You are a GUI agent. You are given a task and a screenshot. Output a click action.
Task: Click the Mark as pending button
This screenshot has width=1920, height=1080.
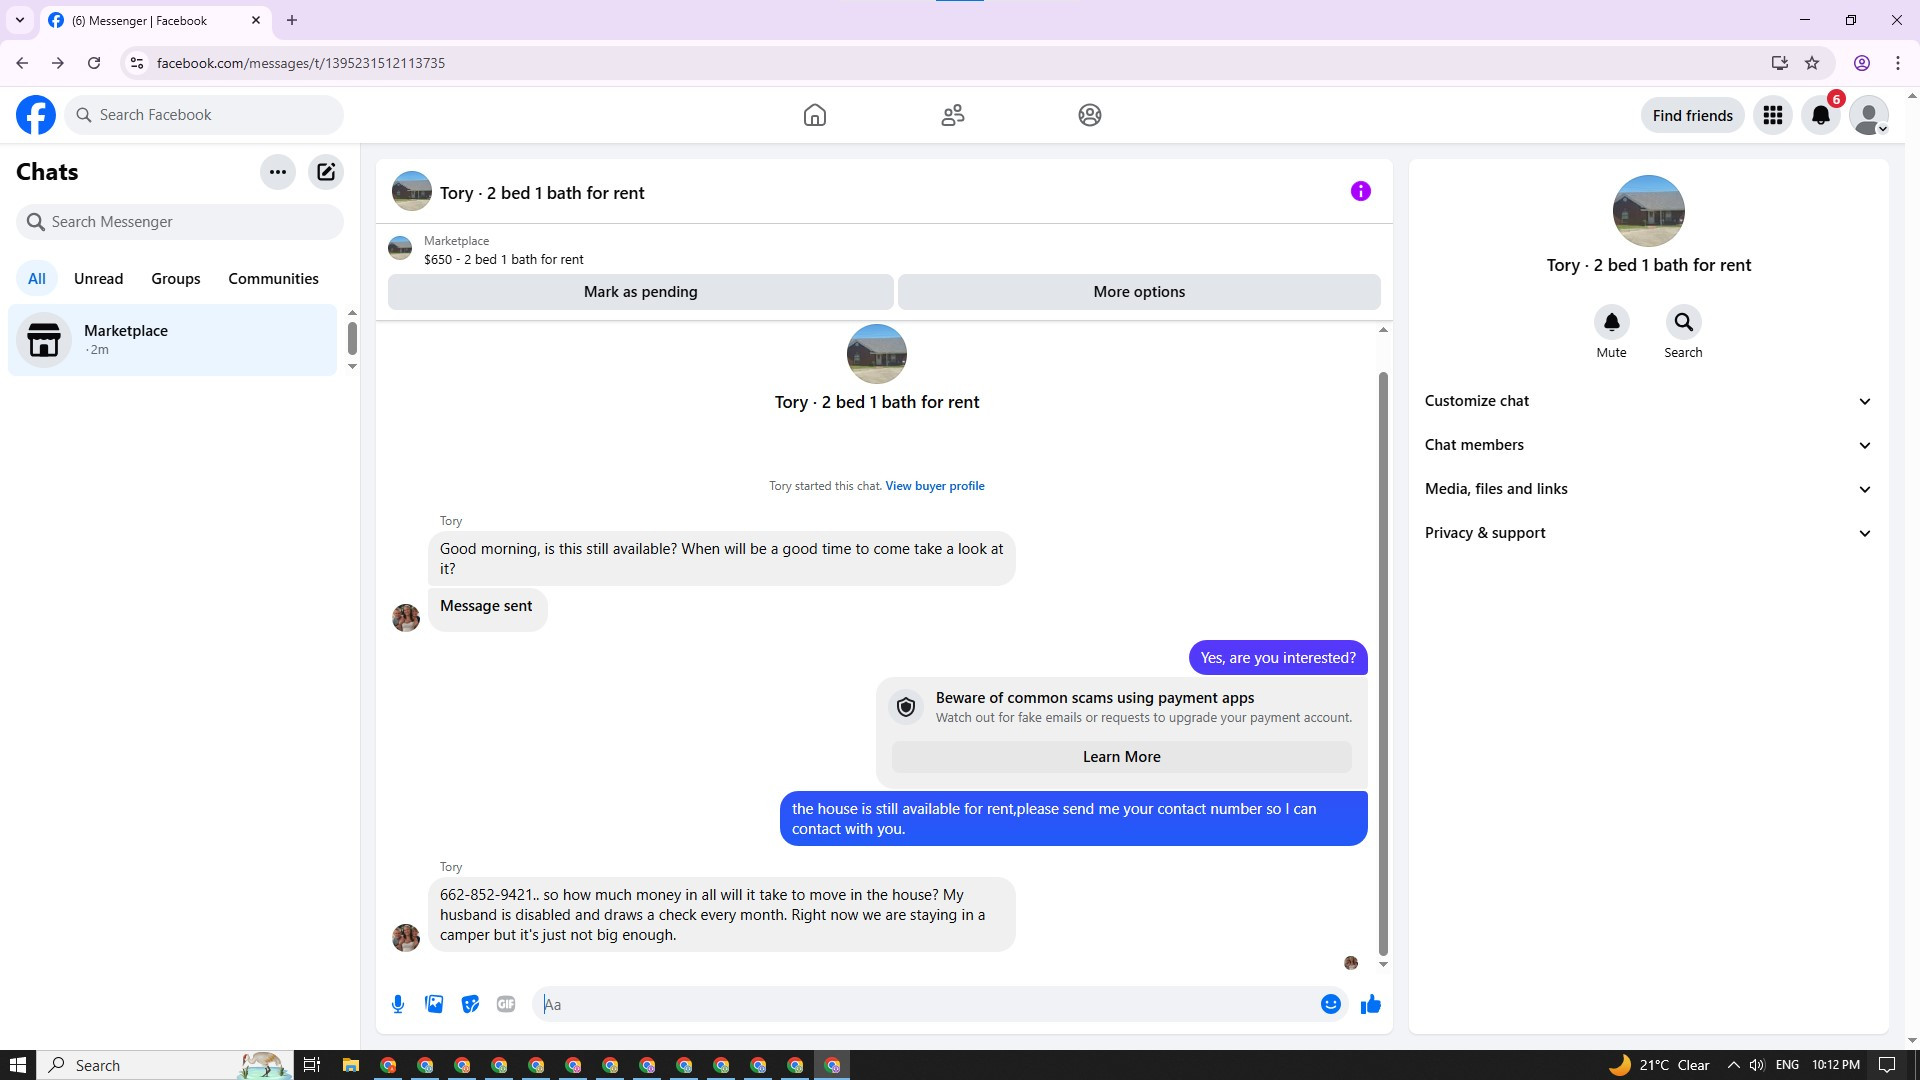tap(640, 292)
